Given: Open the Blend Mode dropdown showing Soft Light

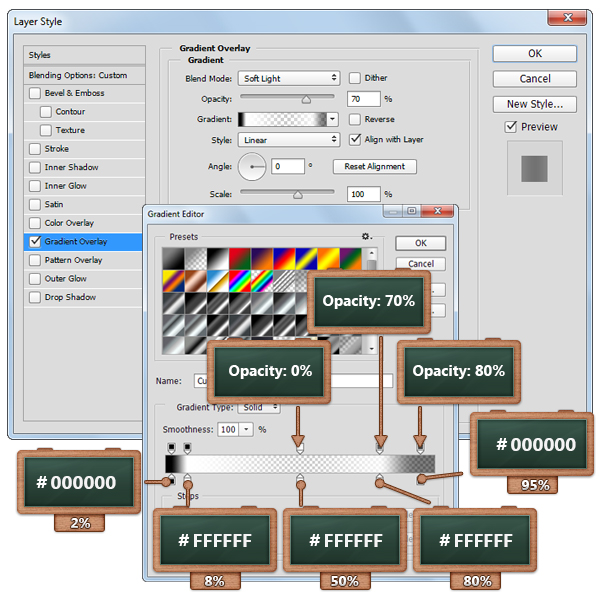Looking at the screenshot, I should [290, 78].
